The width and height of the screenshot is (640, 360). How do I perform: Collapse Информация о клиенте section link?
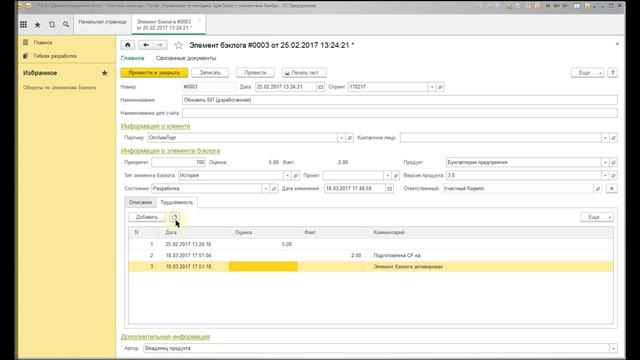[156, 126]
